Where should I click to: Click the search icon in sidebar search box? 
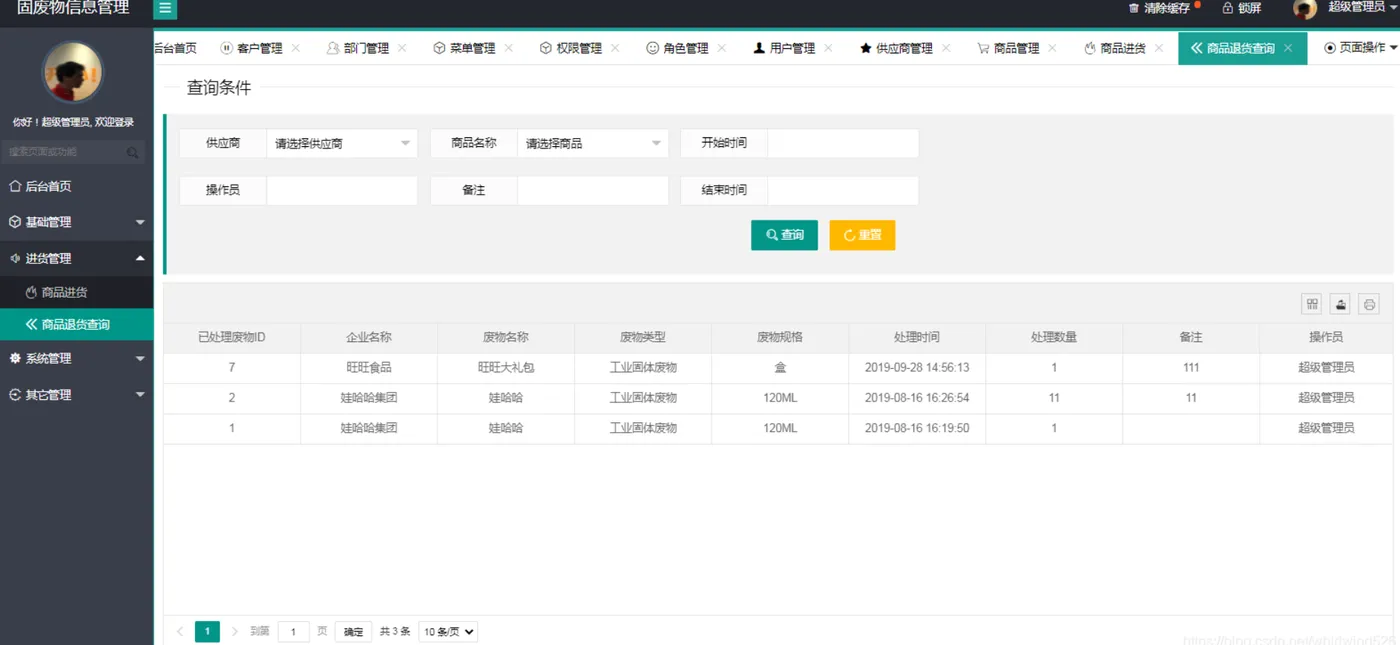tap(132, 152)
